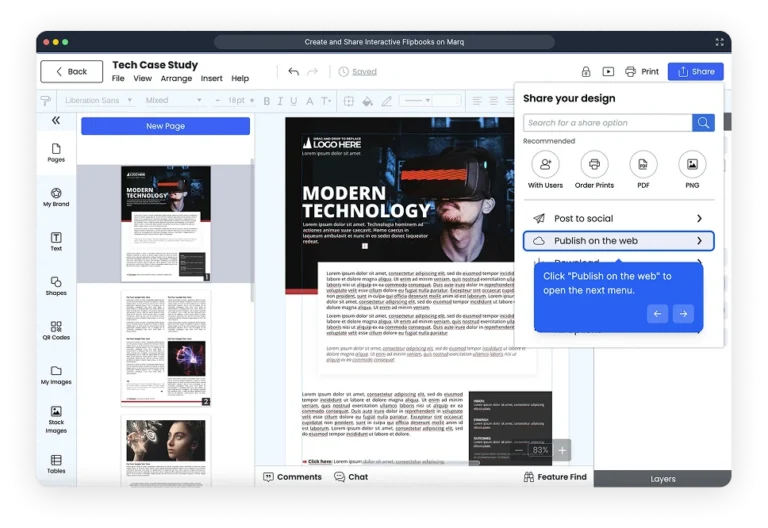Screen dimensions: 768x528
Task: Choose PDF export option
Action: point(643,170)
